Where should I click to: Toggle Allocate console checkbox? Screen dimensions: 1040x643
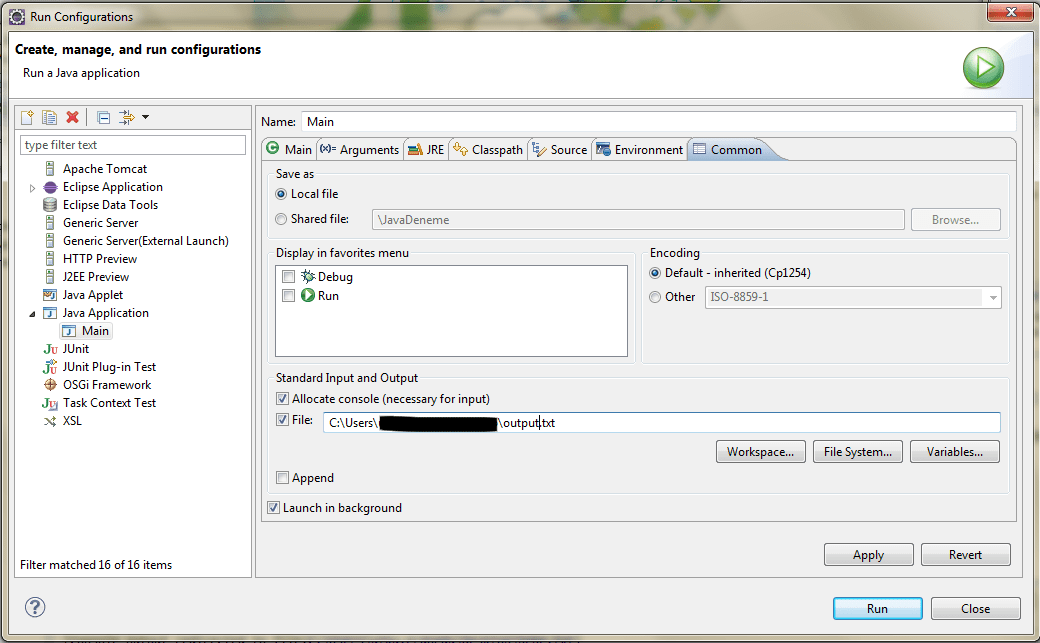pos(283,399)
